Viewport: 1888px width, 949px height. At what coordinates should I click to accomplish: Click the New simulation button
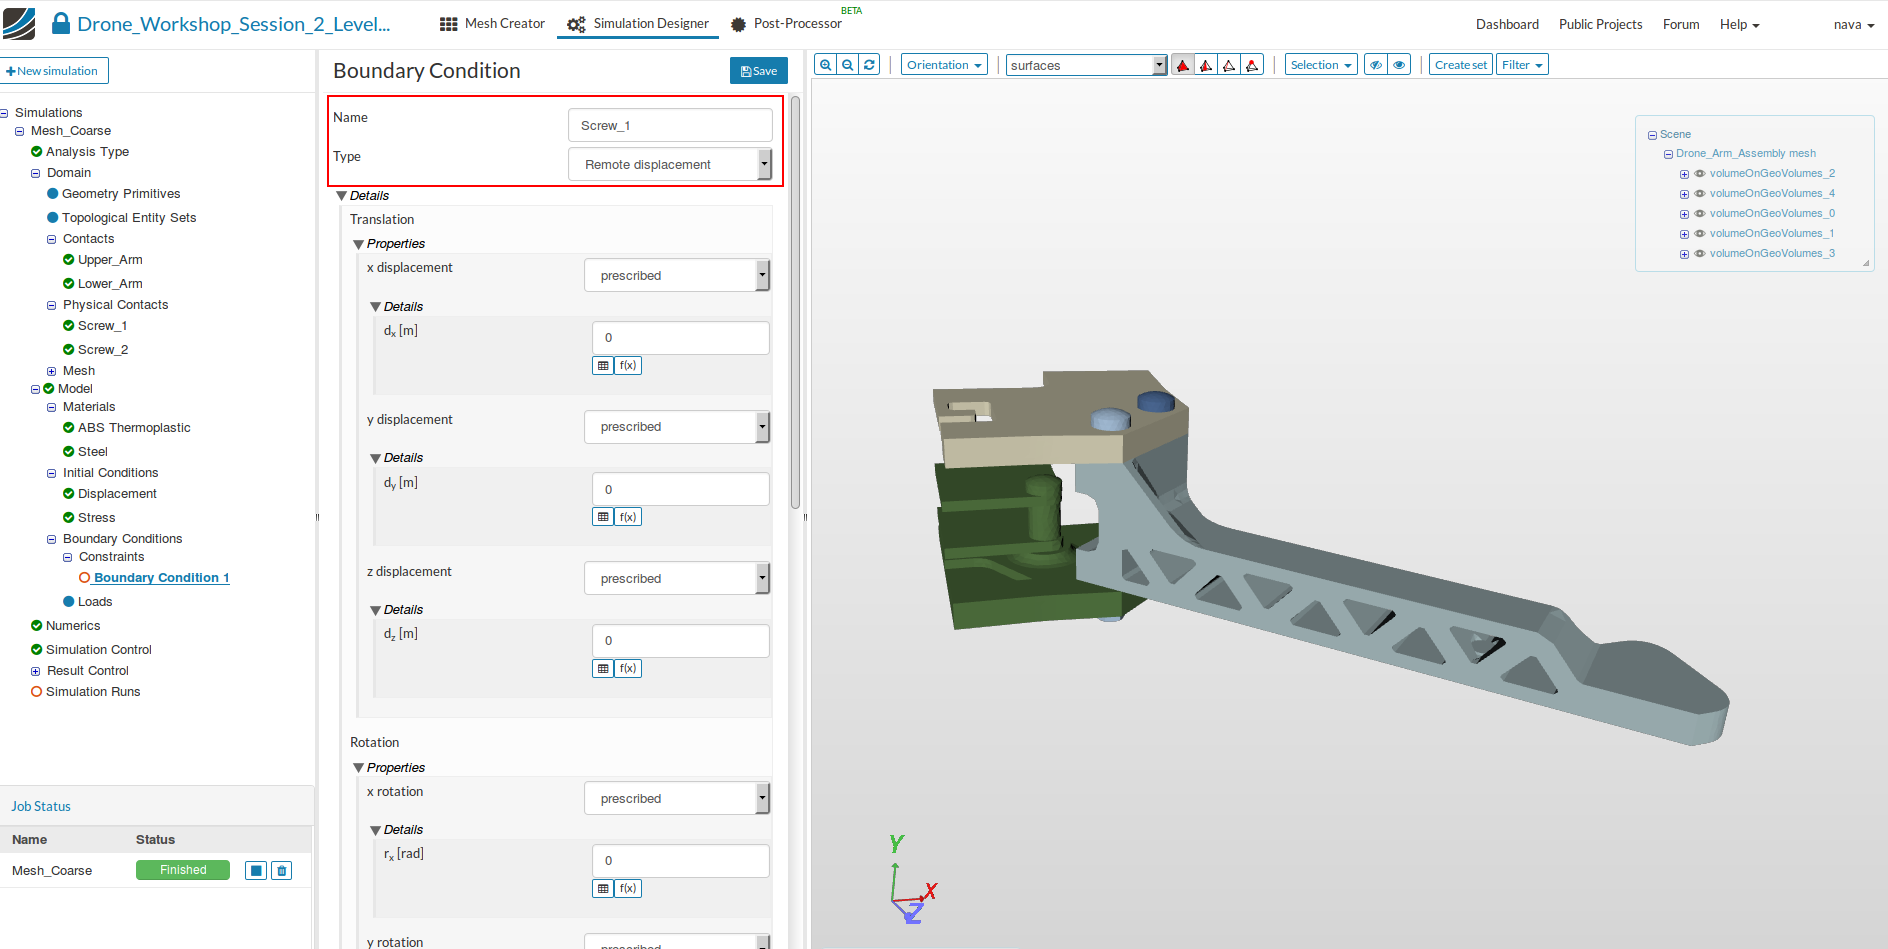click(x=54, y=71)
